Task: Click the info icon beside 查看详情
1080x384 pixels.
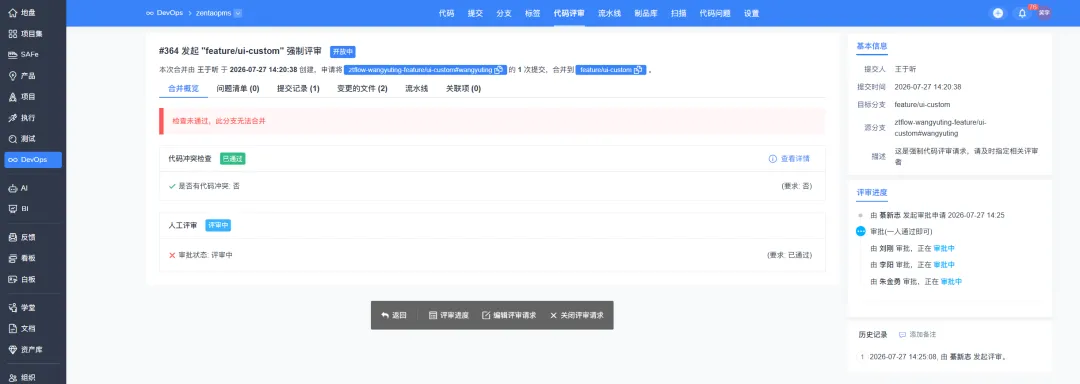Action: click(x=773, y=159)
